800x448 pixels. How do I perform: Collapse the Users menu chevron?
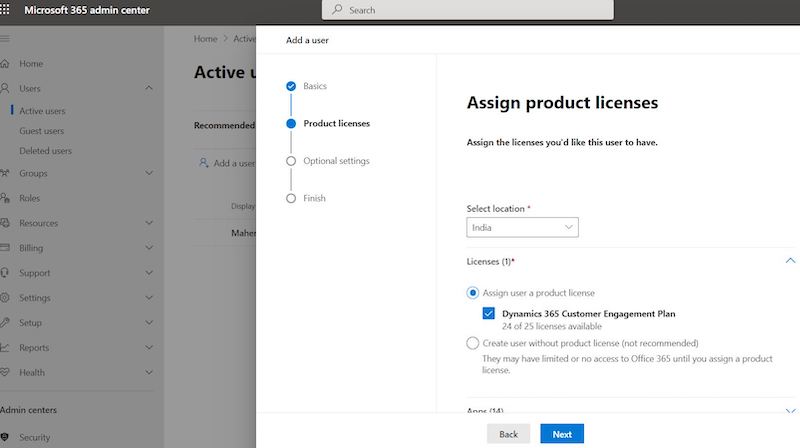(x=148, y=88)
